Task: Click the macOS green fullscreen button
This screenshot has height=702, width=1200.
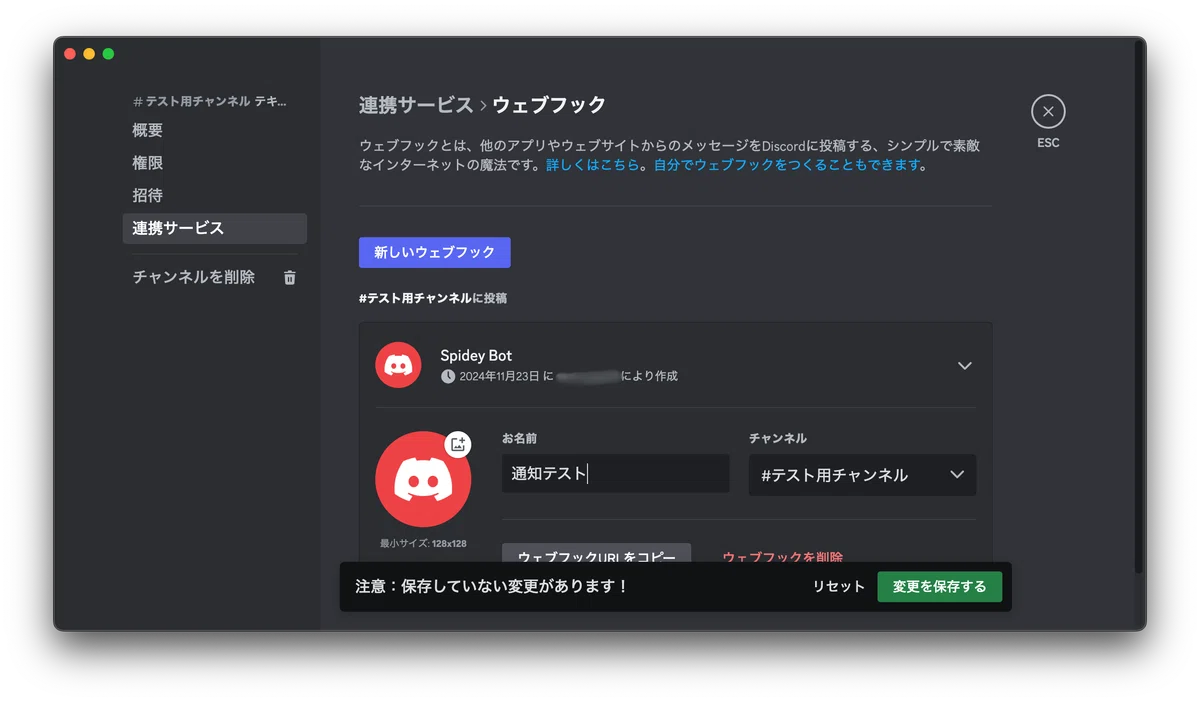Action: click(x=108, y=54)
